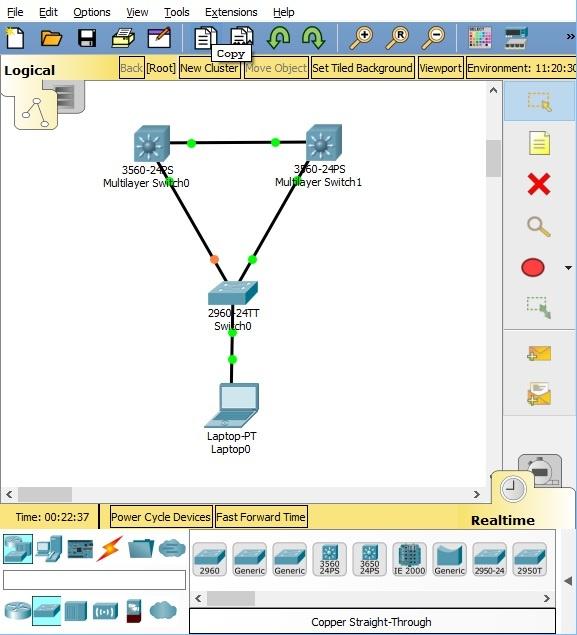Create a new file with New icon
This screenshot has height=635, width=577.
click(x=15, y=38)
